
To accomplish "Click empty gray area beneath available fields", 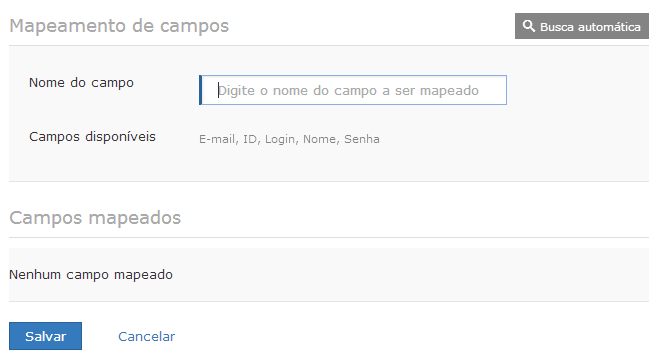I will (x=329, y=165).
